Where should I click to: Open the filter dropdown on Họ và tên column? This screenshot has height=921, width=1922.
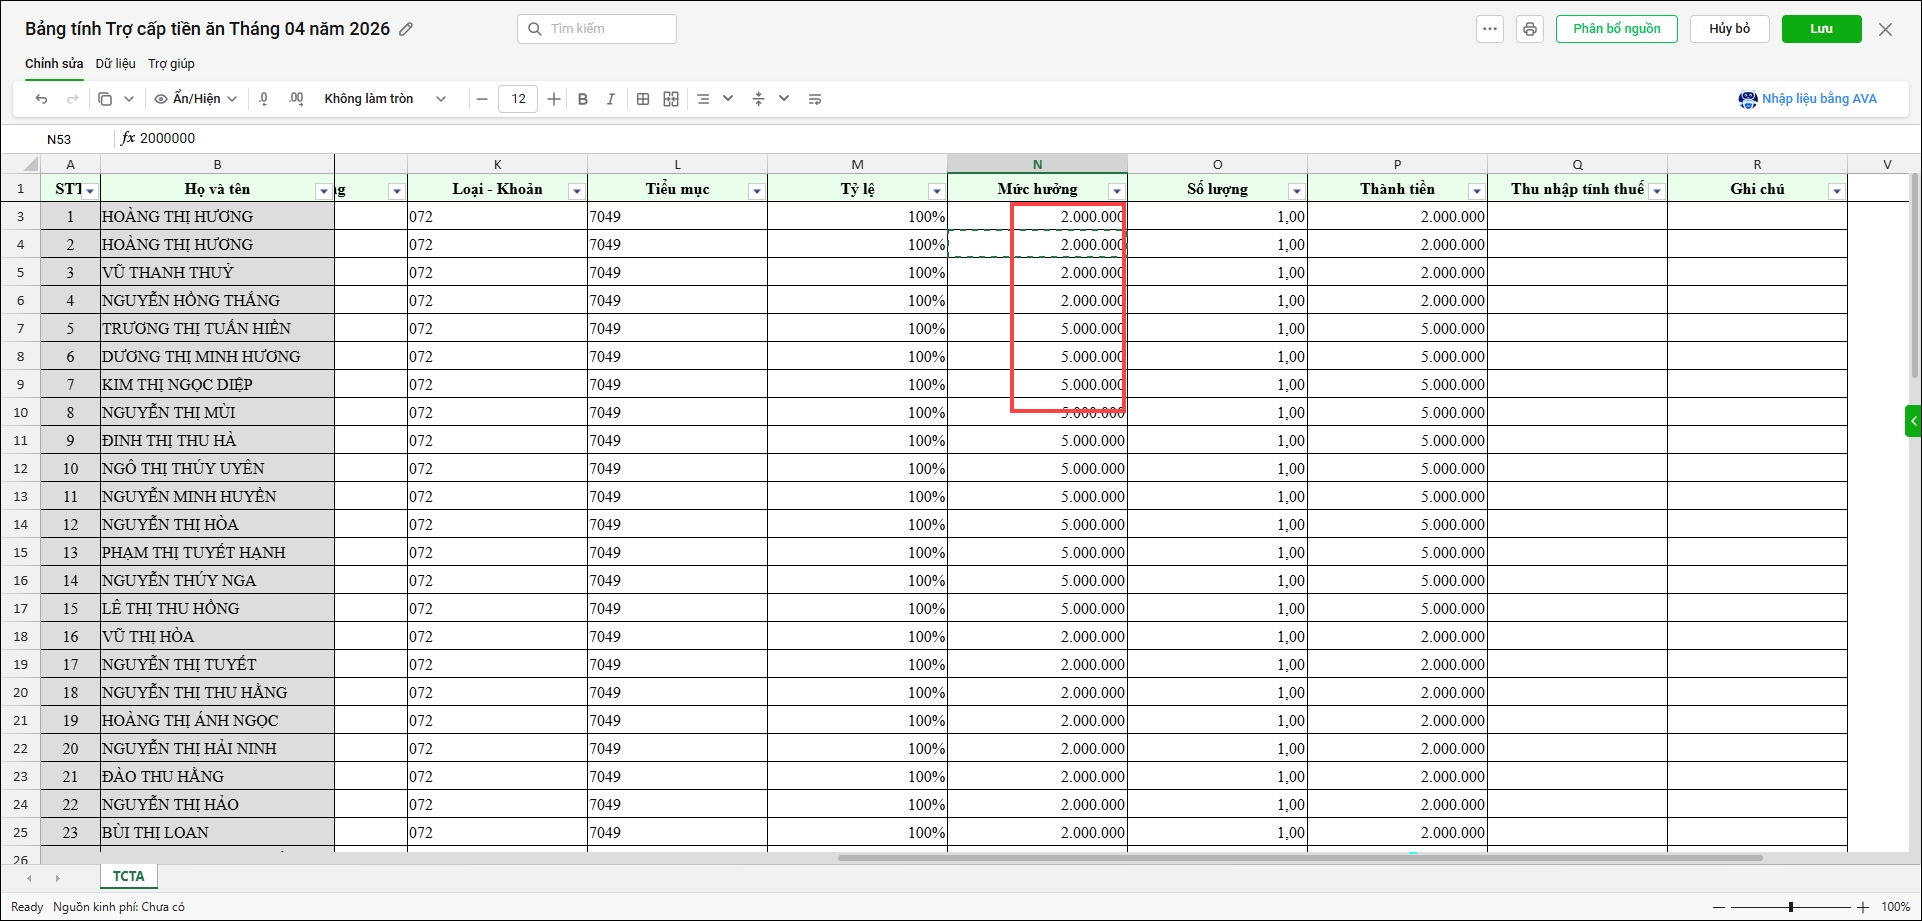[x=323, y=191]
